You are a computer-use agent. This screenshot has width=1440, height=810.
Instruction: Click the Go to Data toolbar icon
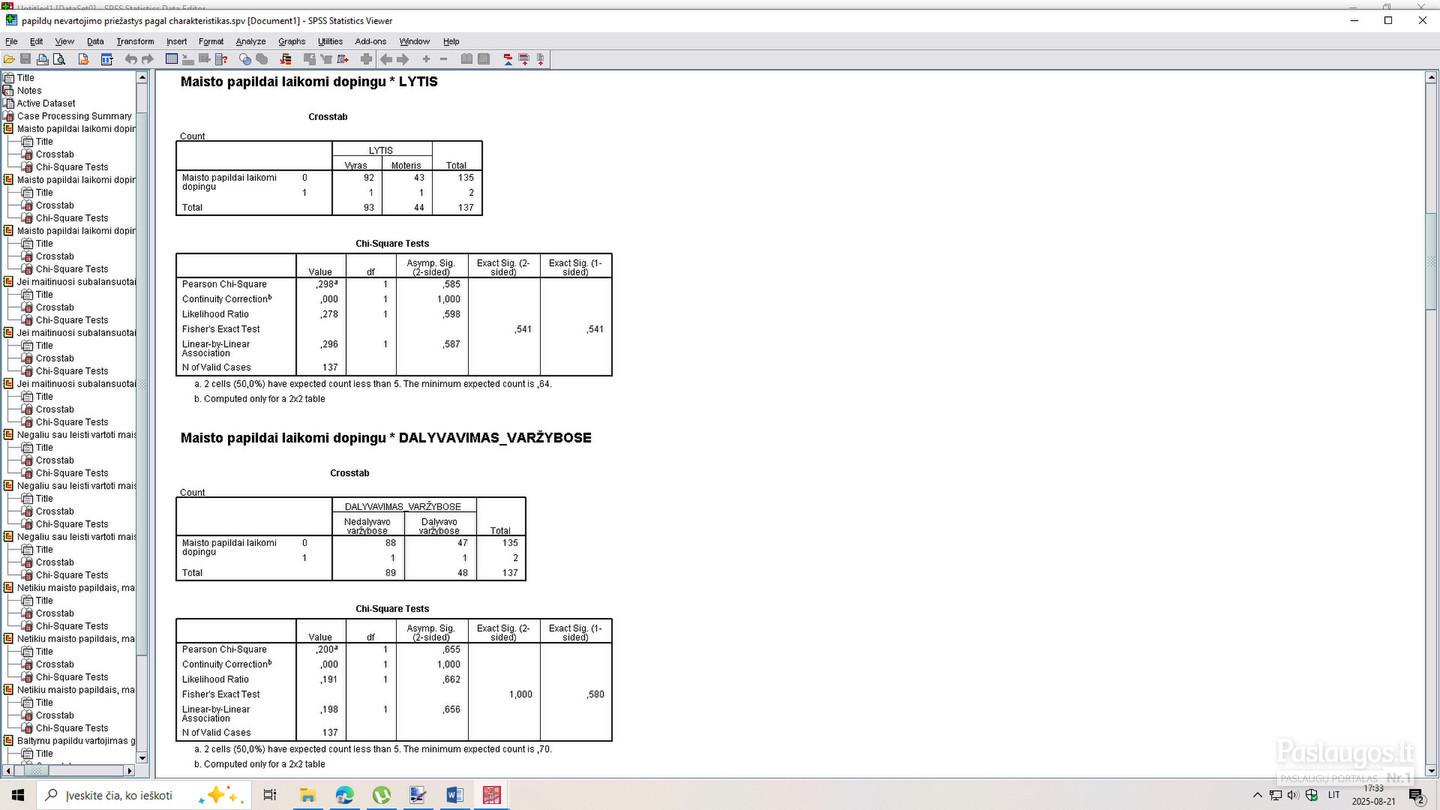(x=172, y=60)
